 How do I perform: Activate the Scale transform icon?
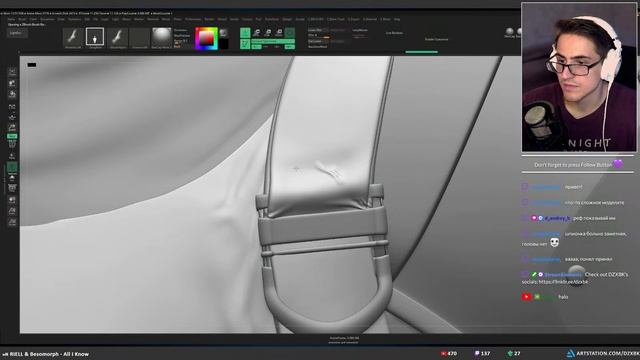point(268,33)
